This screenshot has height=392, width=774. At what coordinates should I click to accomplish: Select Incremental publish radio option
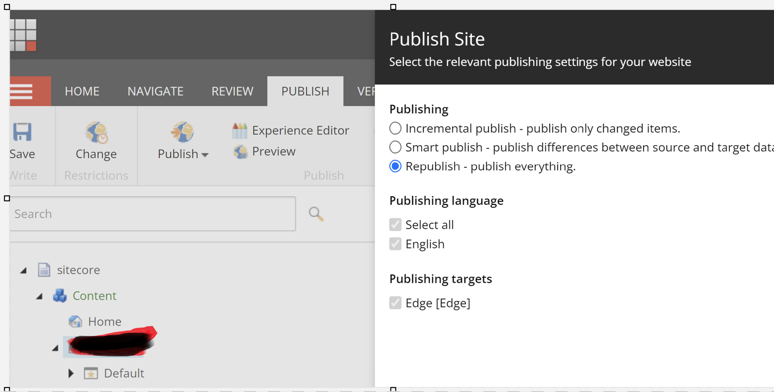(395, 128)
